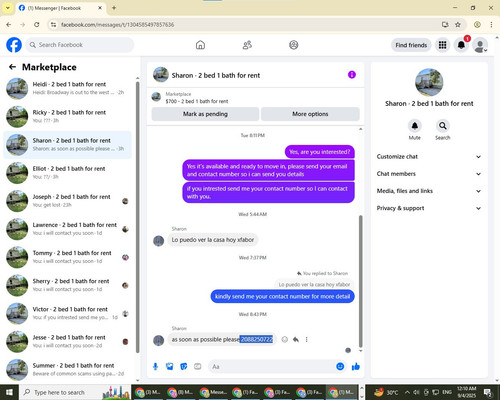Open Ricky - 2 bed 1 bath conversation
Image resolution: width=500 pixels, height=400 pixels.
click(x=67, y=116)
